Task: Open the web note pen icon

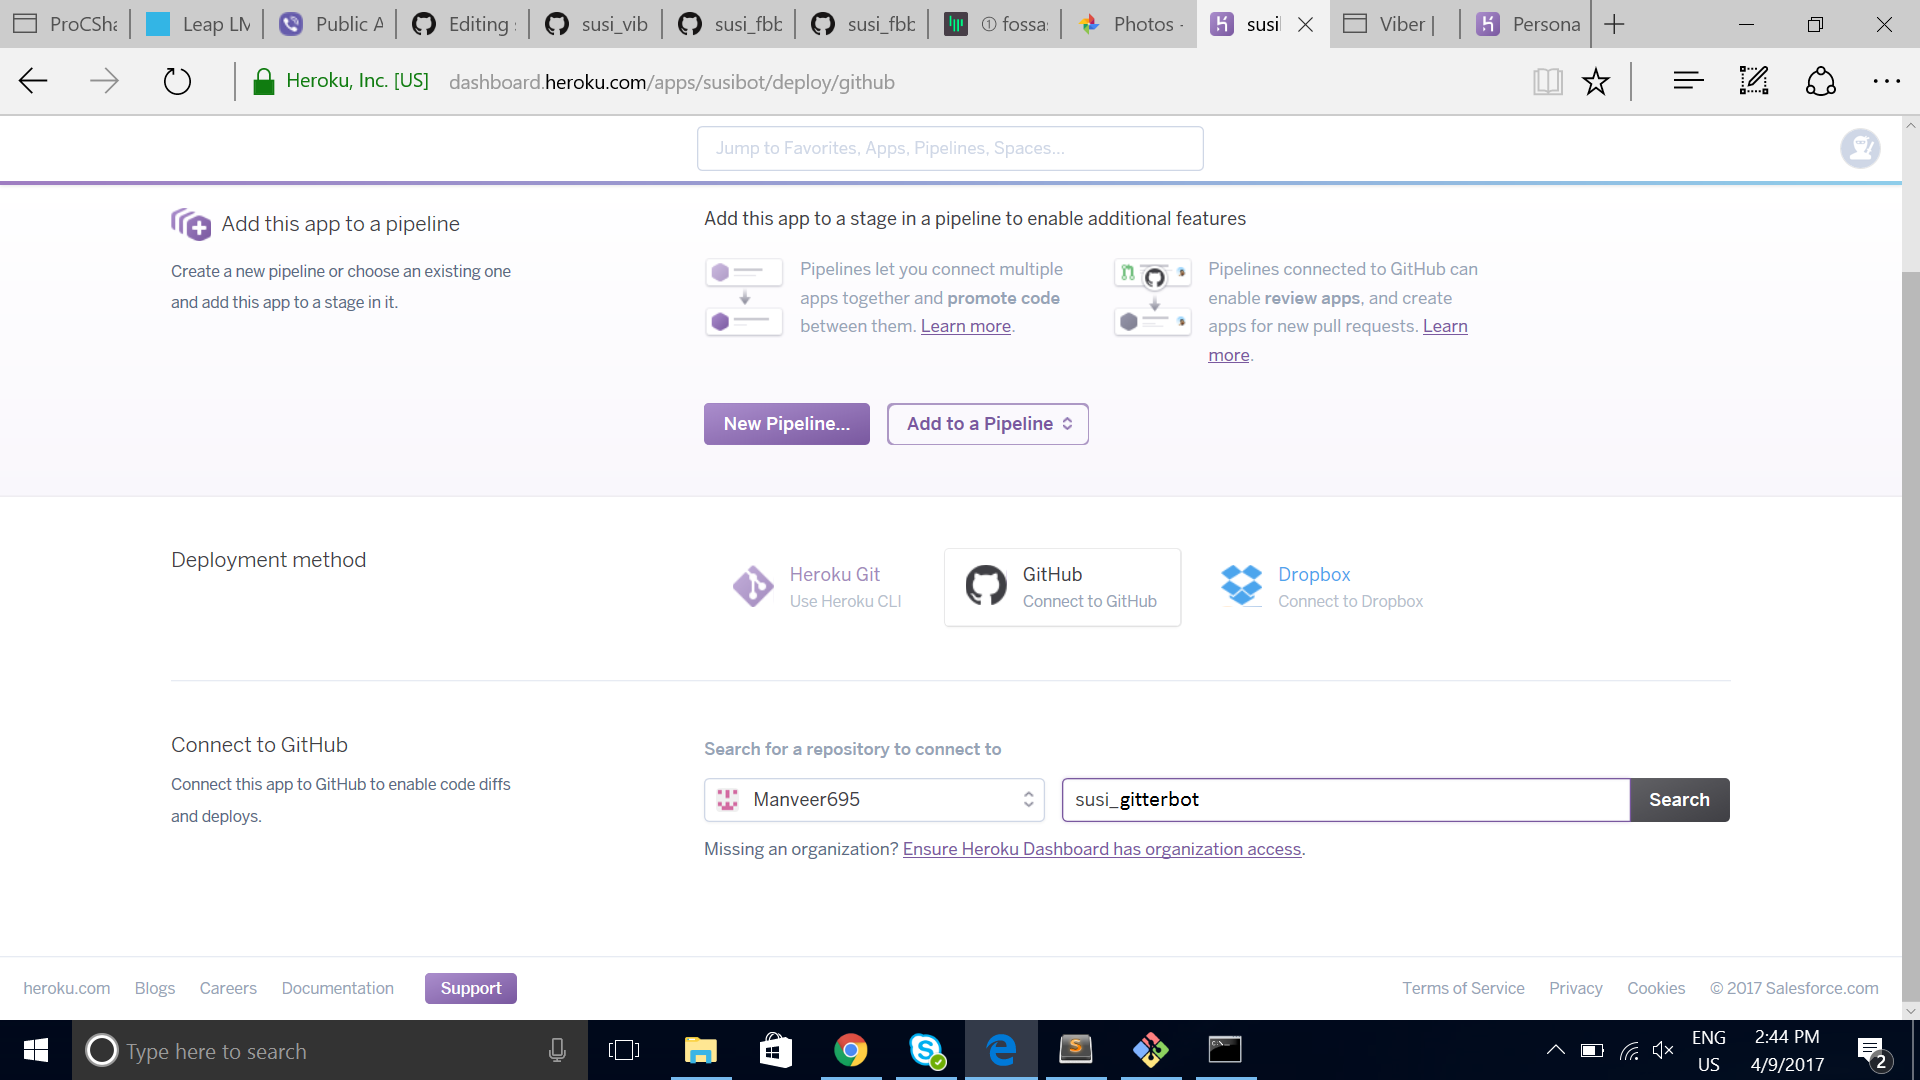Action: pyautogui.click(x=1754, y=82)
